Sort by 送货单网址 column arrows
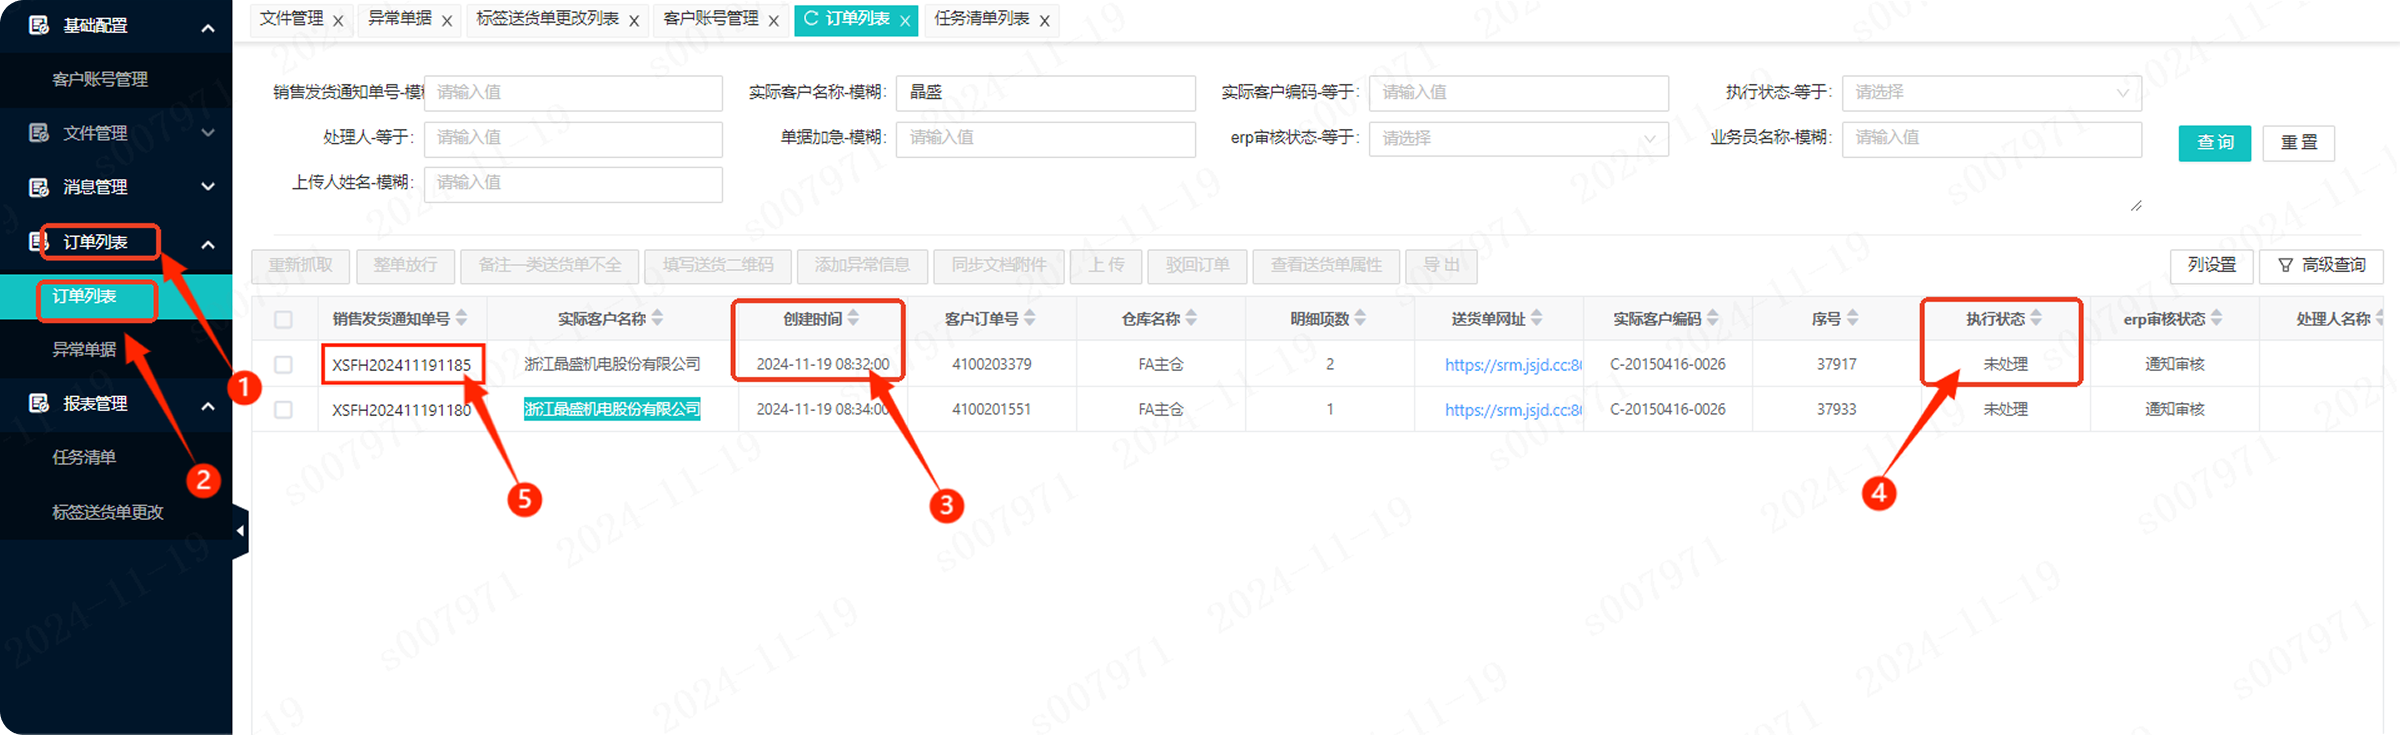 pyautogui.click(x=1537, y=318)
